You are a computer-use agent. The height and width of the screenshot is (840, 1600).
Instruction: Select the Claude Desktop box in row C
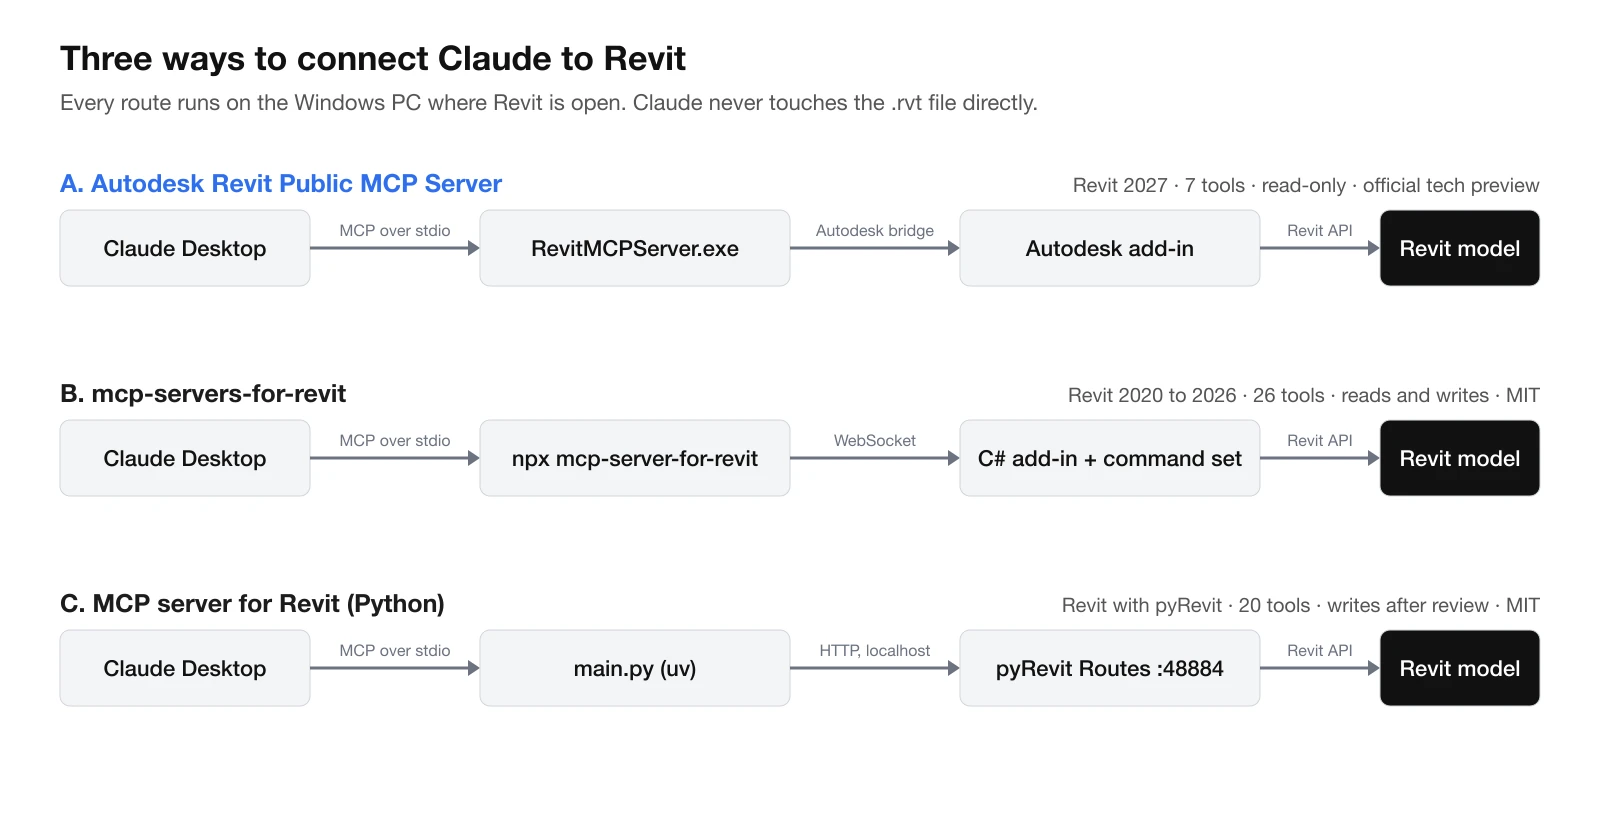click(185, 668)
